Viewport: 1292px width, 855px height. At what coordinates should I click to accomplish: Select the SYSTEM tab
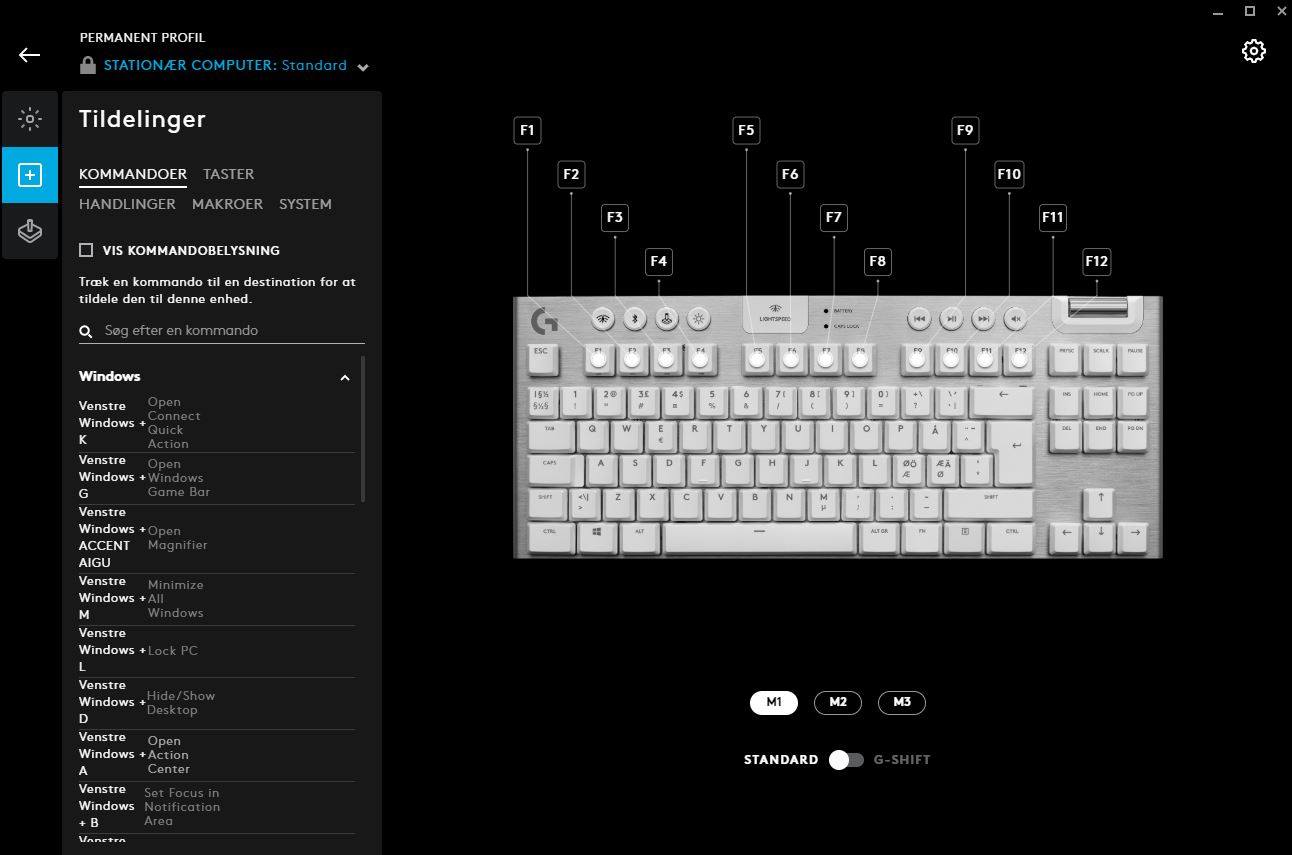pos(305,204)
